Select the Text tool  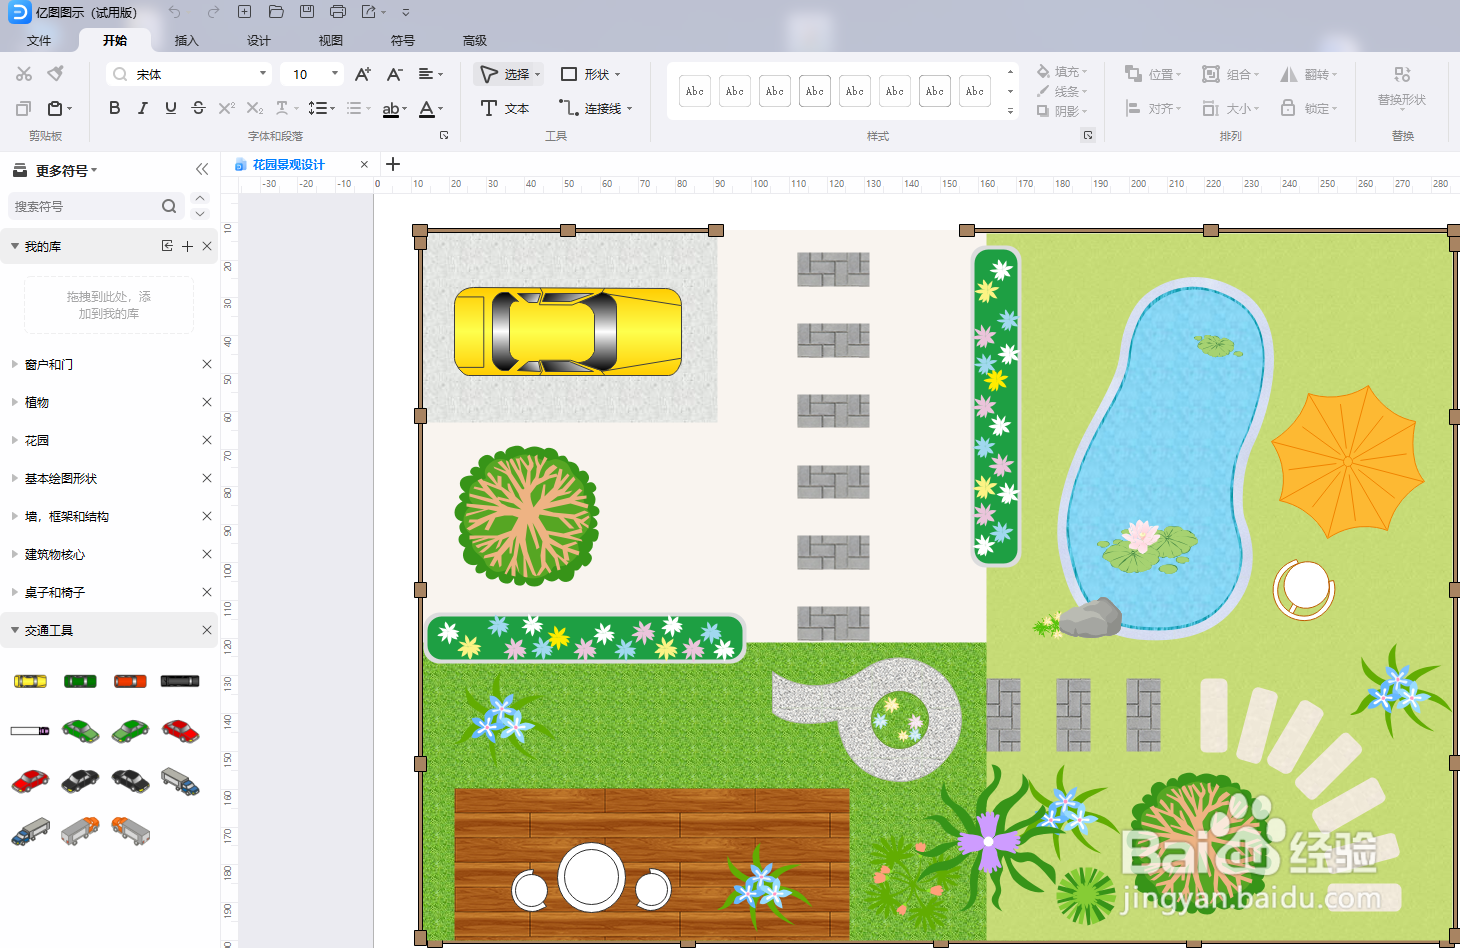[504, 108]
